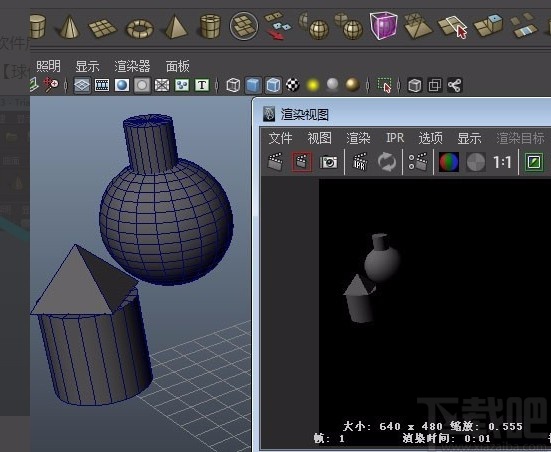Open the 照明 viewport menu

tap(48, 66)
